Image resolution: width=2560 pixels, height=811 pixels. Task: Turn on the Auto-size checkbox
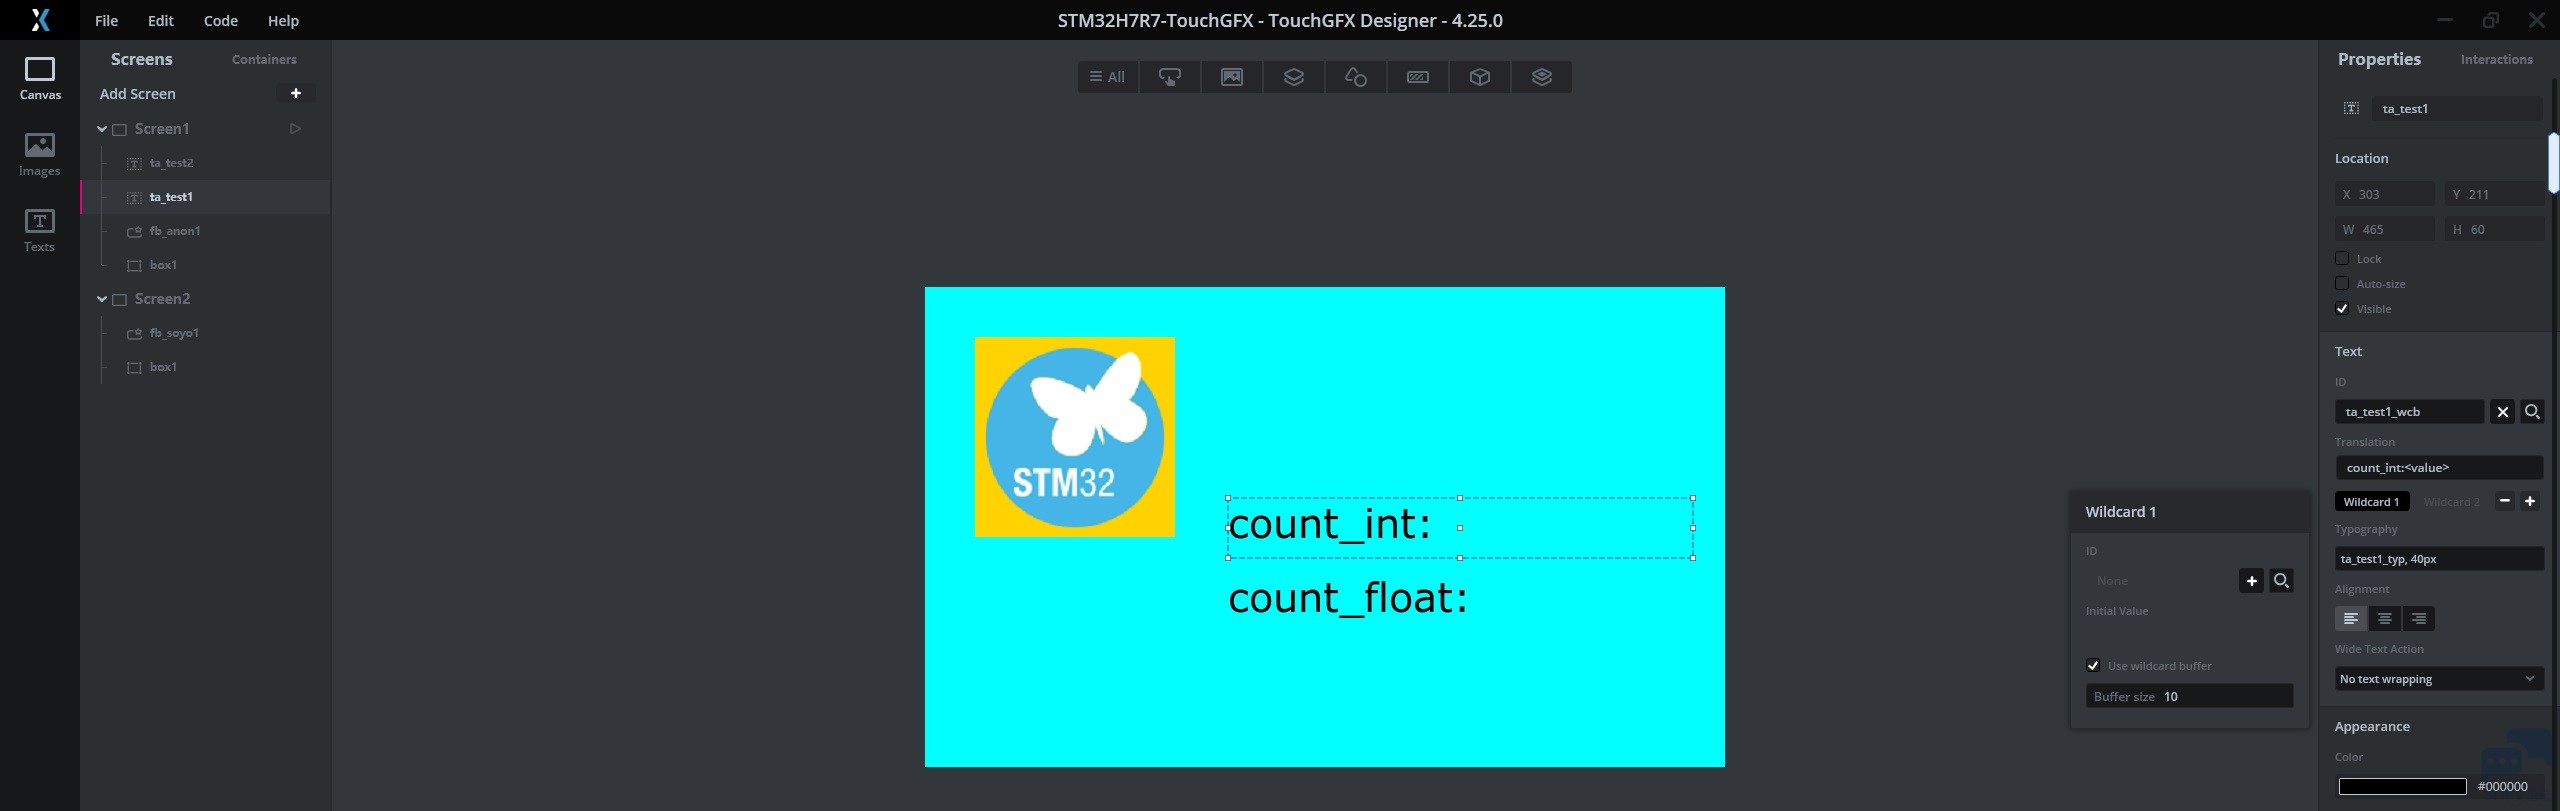click(2342, 284)
